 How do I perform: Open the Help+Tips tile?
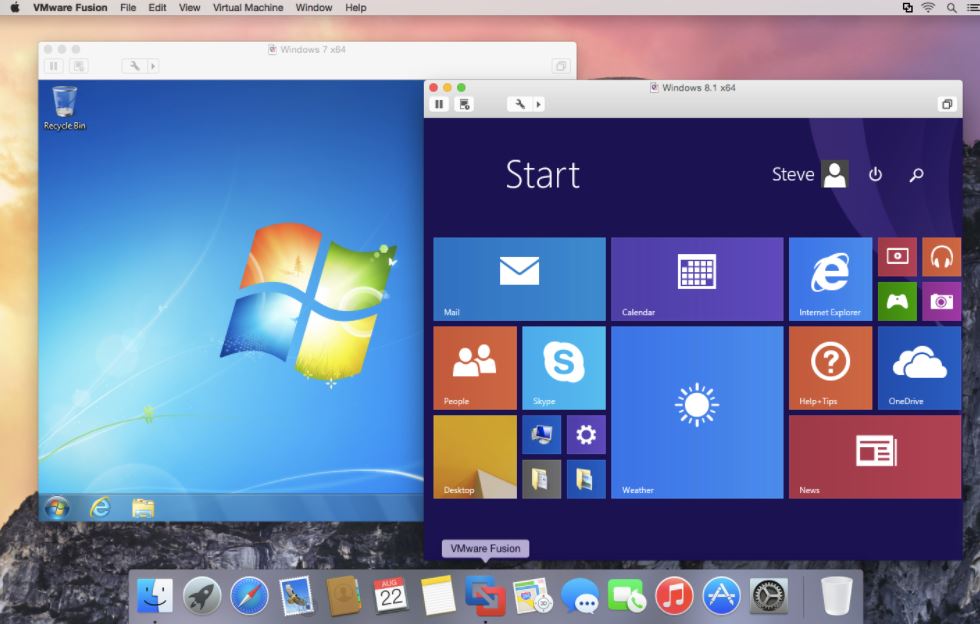tap(830, 368)
